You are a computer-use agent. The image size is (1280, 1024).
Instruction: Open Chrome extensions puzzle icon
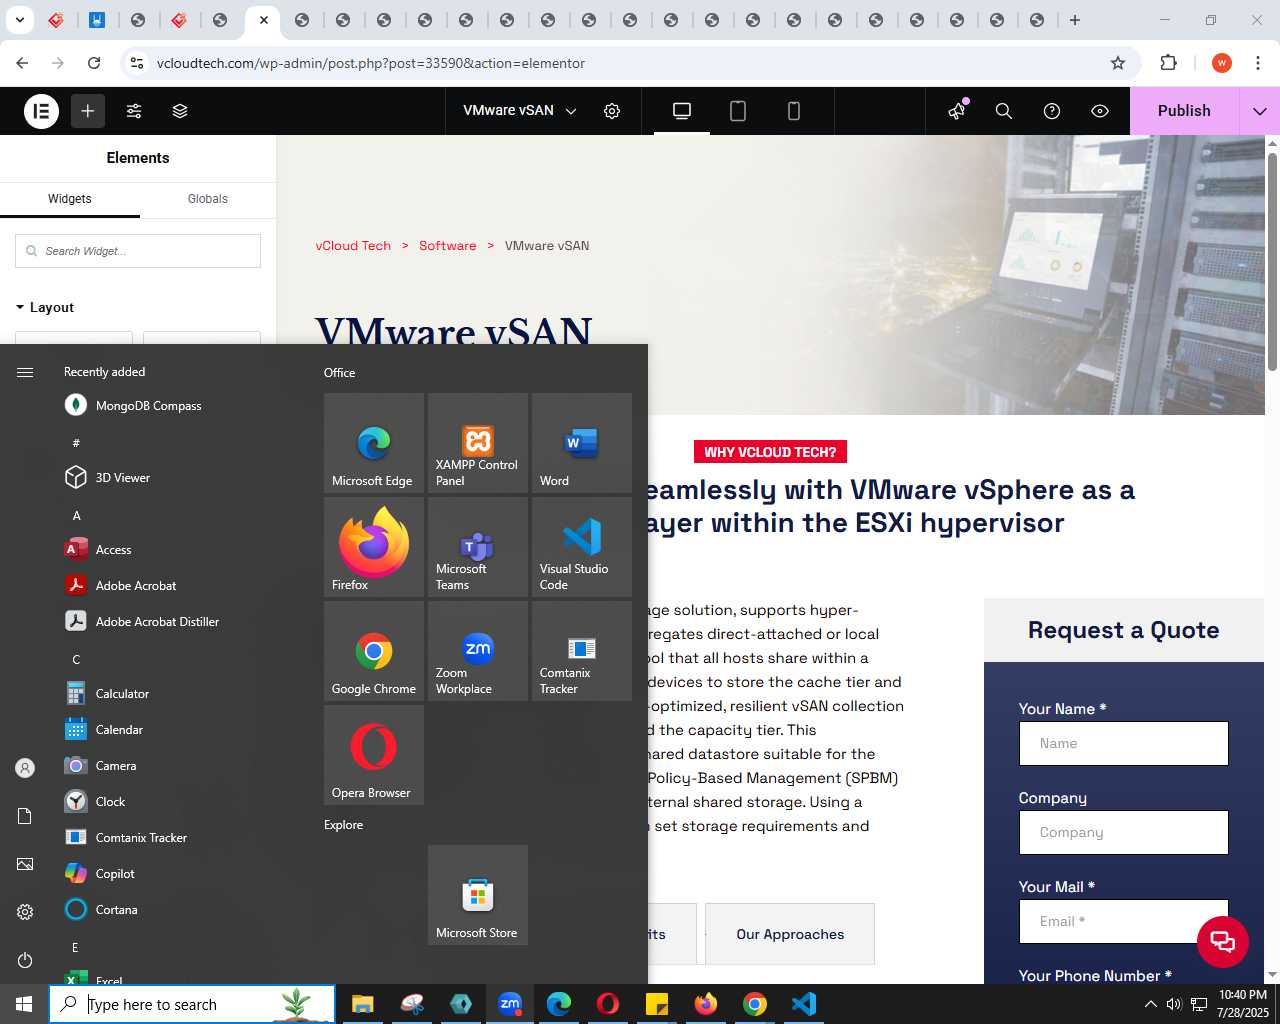1168,63
